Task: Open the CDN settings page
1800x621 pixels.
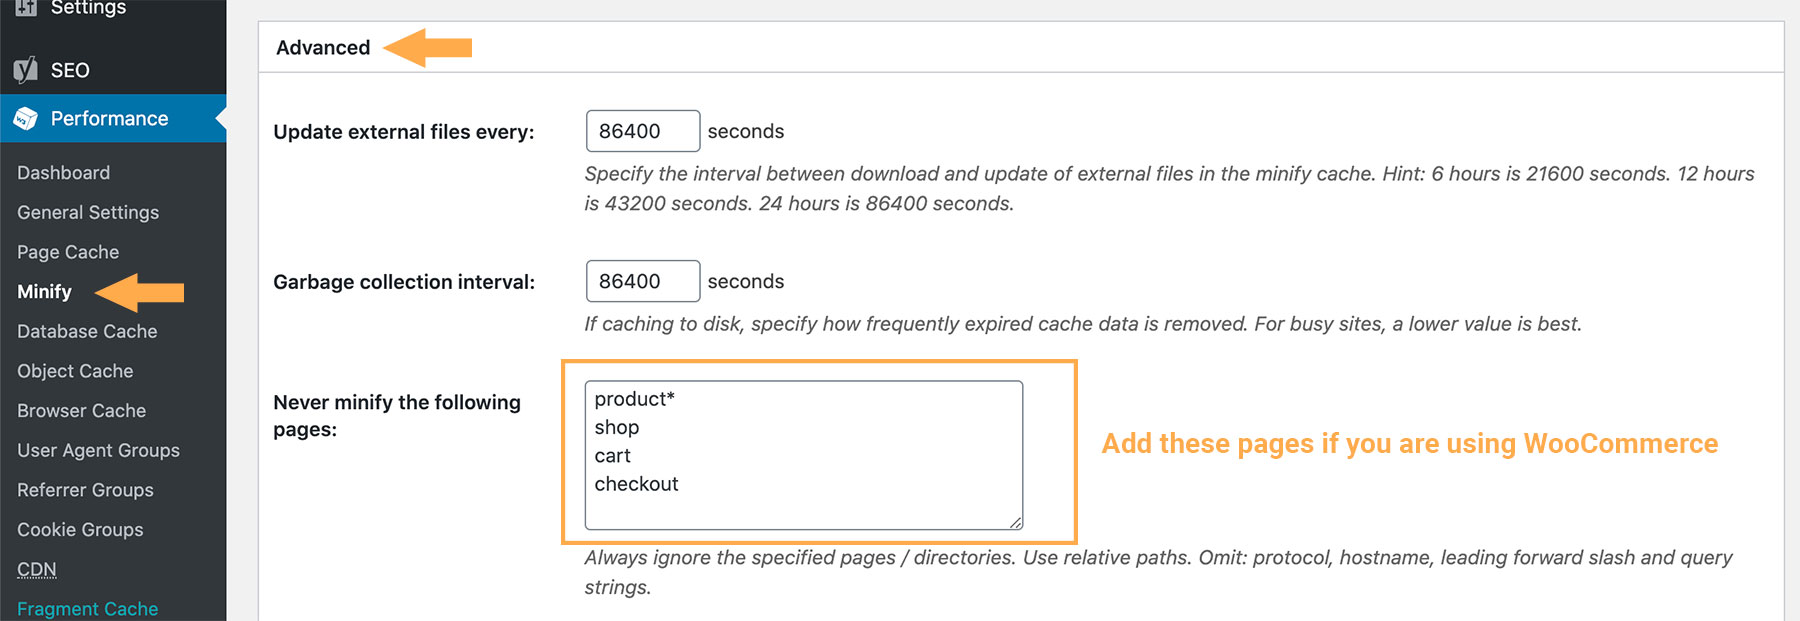Action: click(x=37, y=568)
